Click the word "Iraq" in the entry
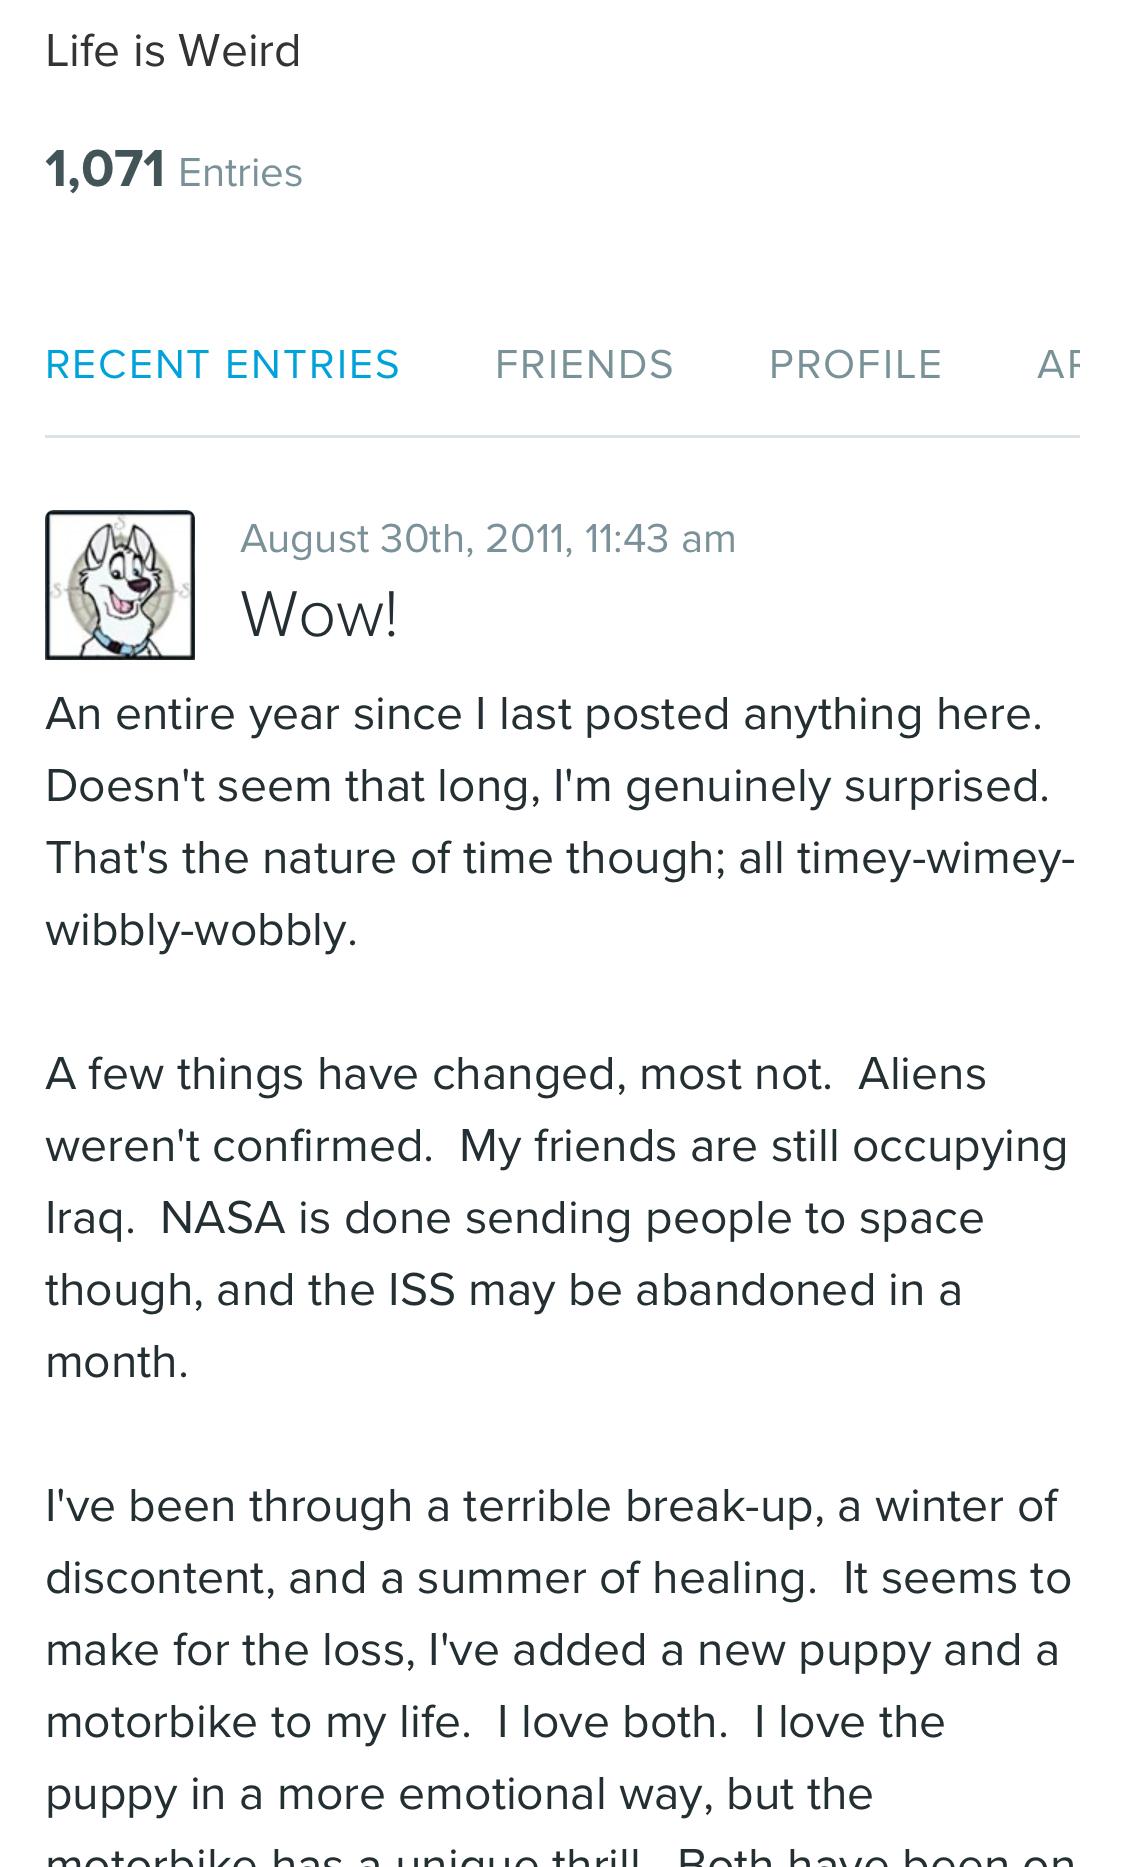Viewport: 1125px width, 1867px height. pos(88,1218)
